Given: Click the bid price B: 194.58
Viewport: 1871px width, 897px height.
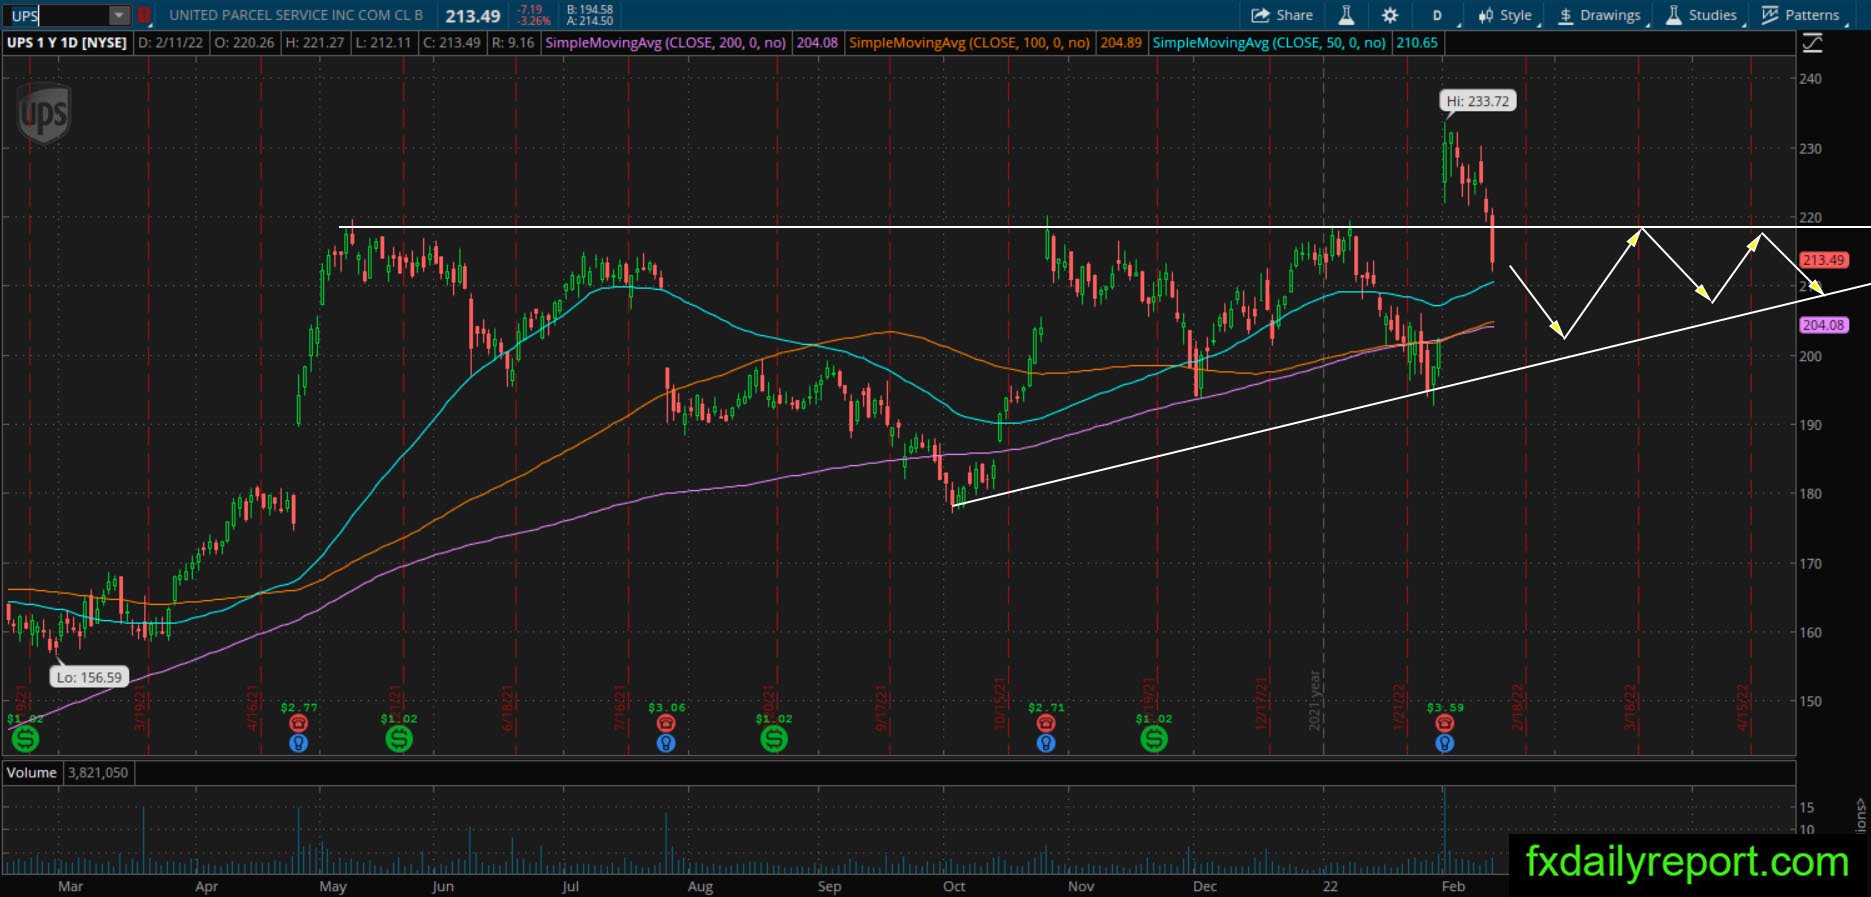Looking at the screenshot, I should point(590,10).
